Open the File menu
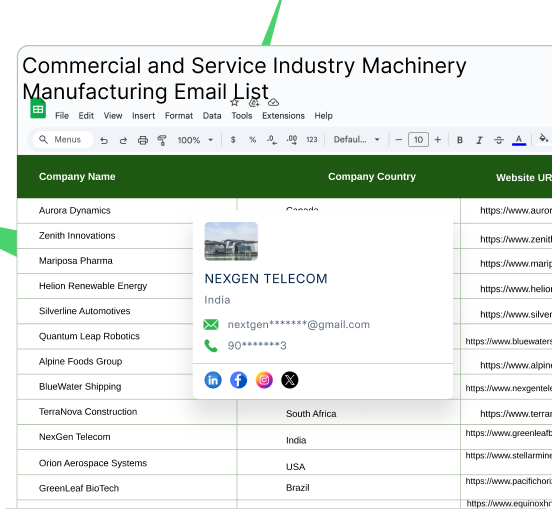 [x=62, y=116]
